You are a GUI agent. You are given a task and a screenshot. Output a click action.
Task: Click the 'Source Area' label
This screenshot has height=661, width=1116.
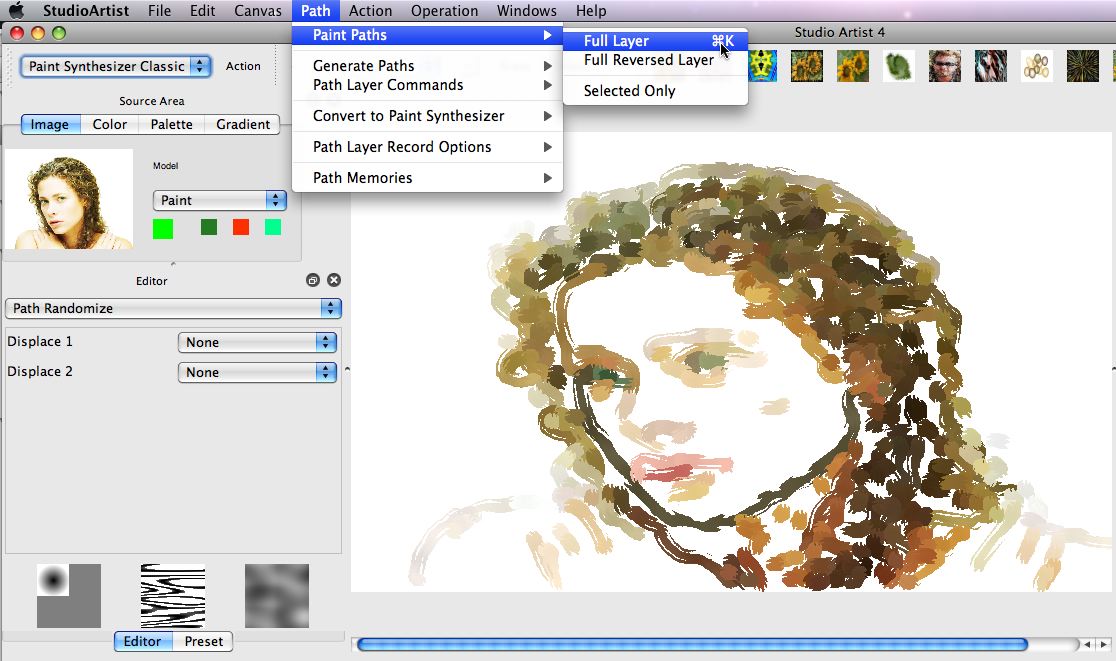point(152,101)
